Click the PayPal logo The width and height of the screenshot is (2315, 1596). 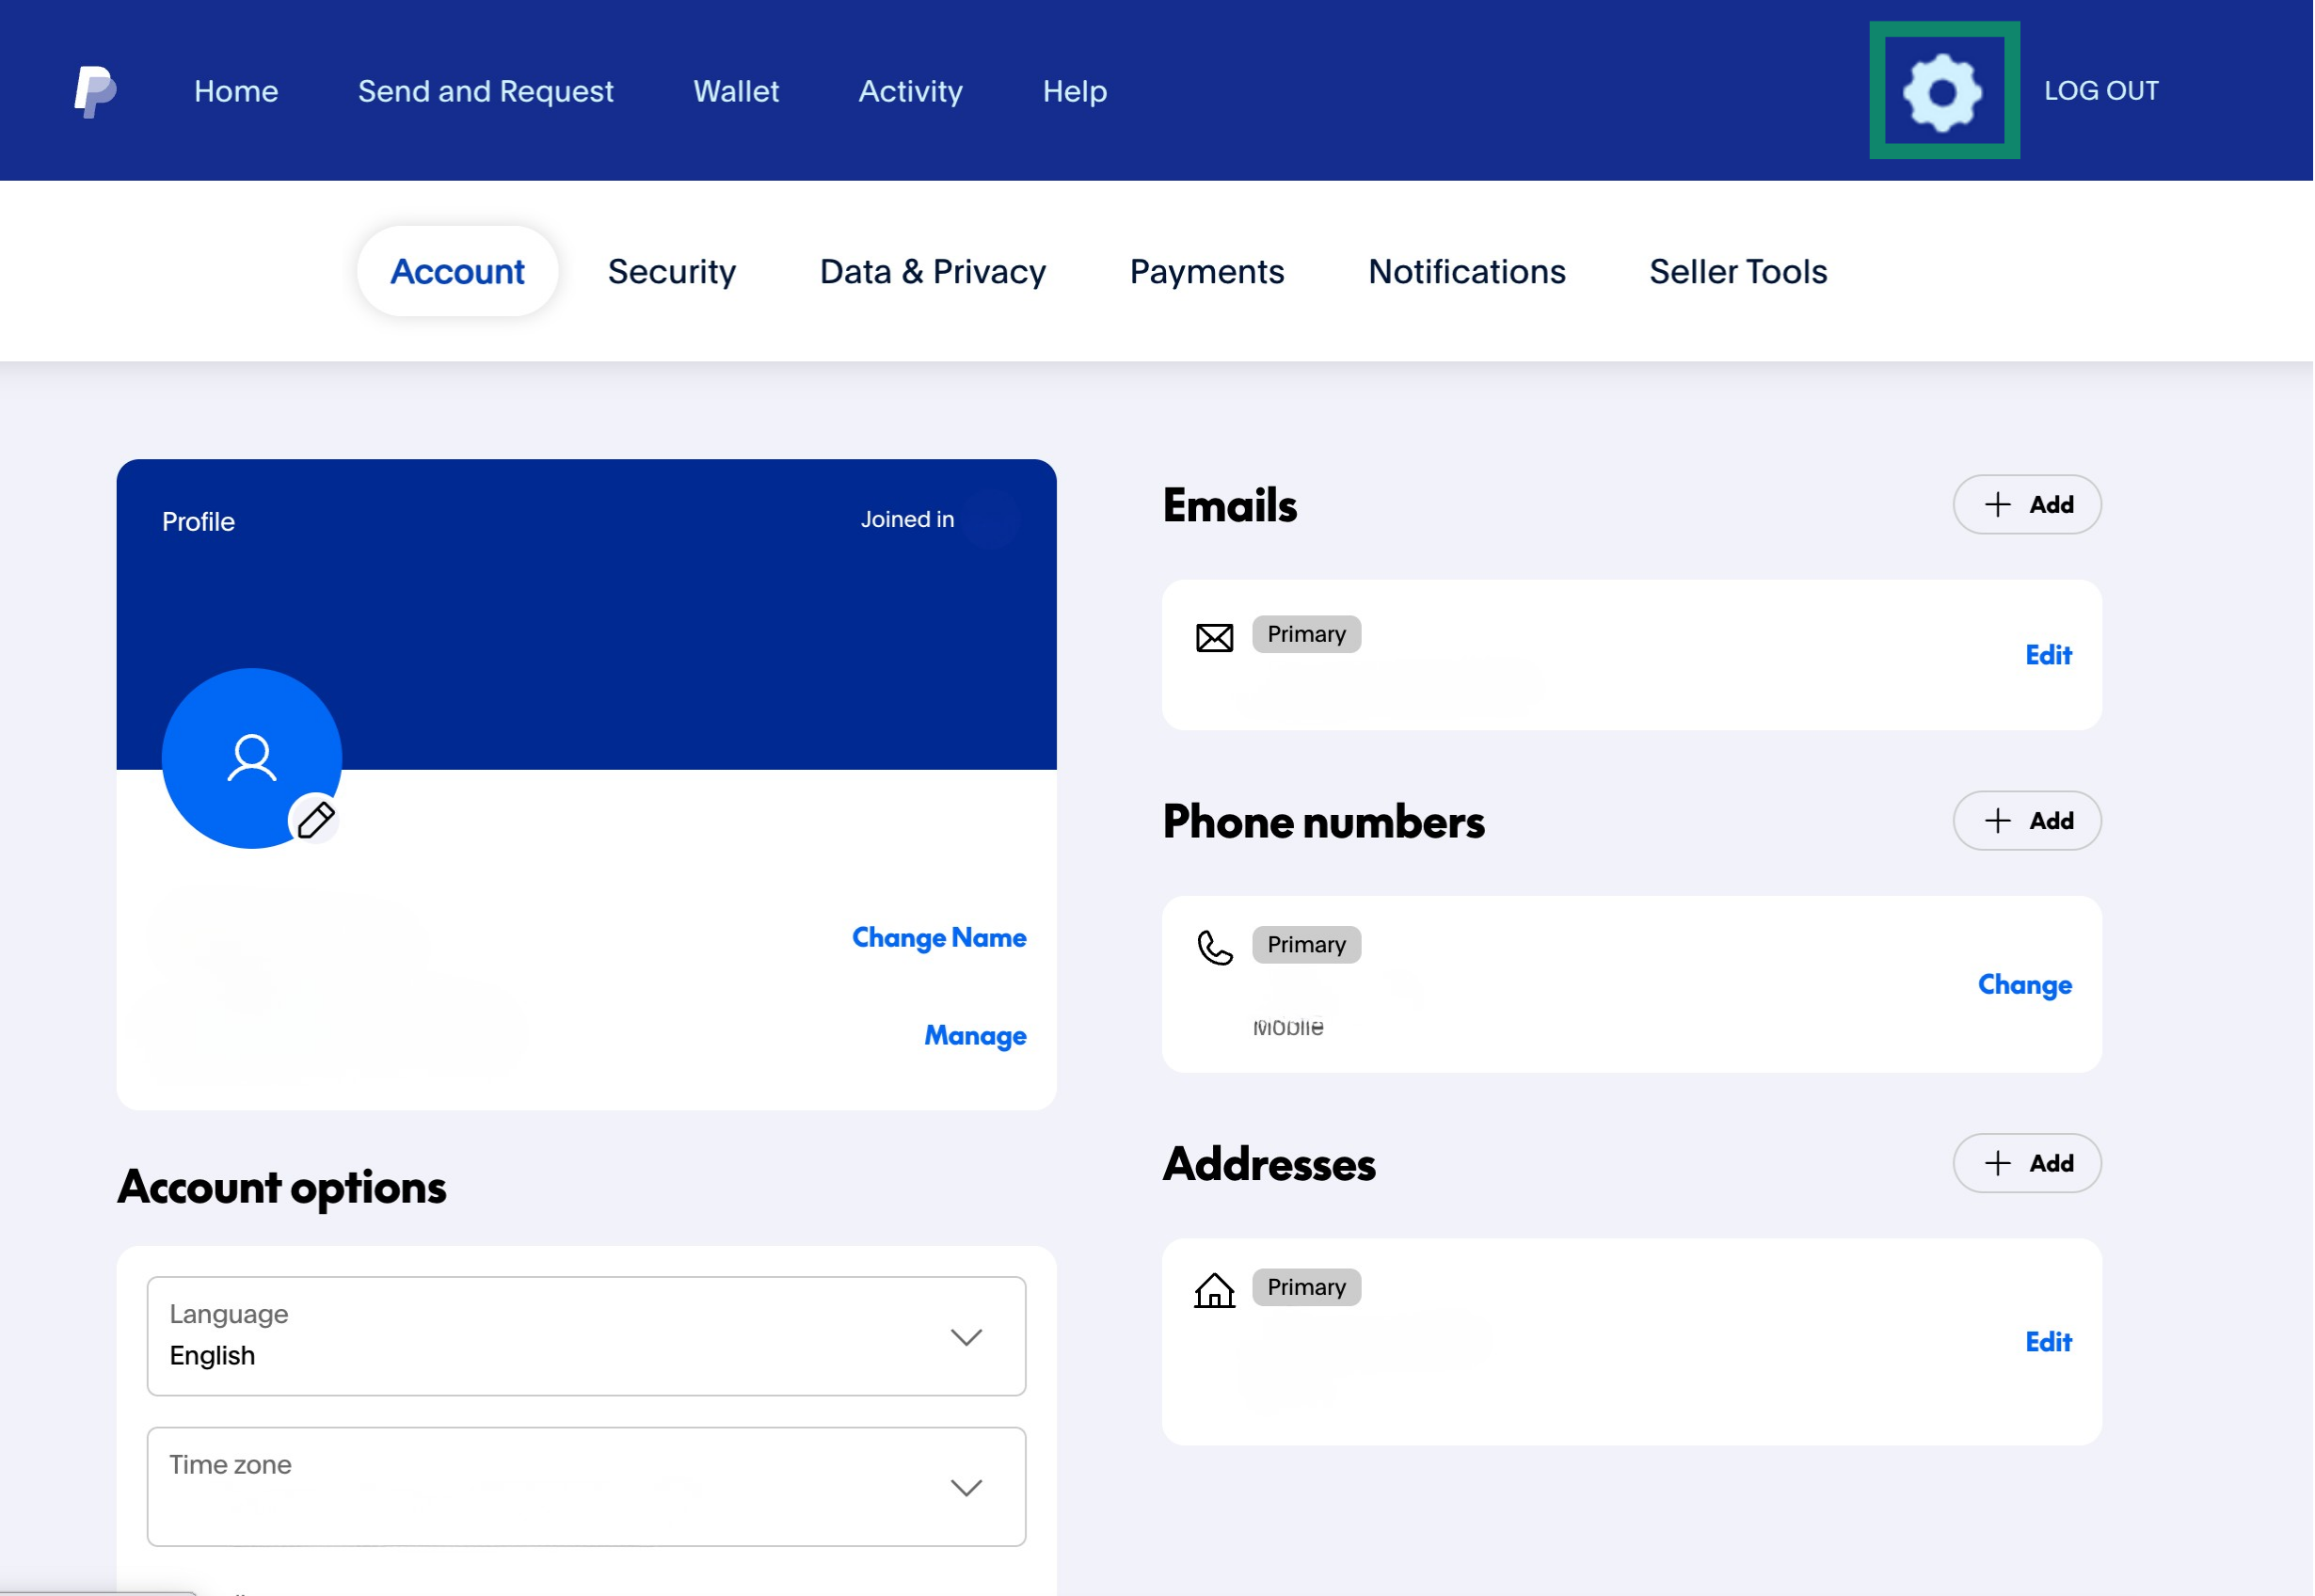tap(93, 91)
